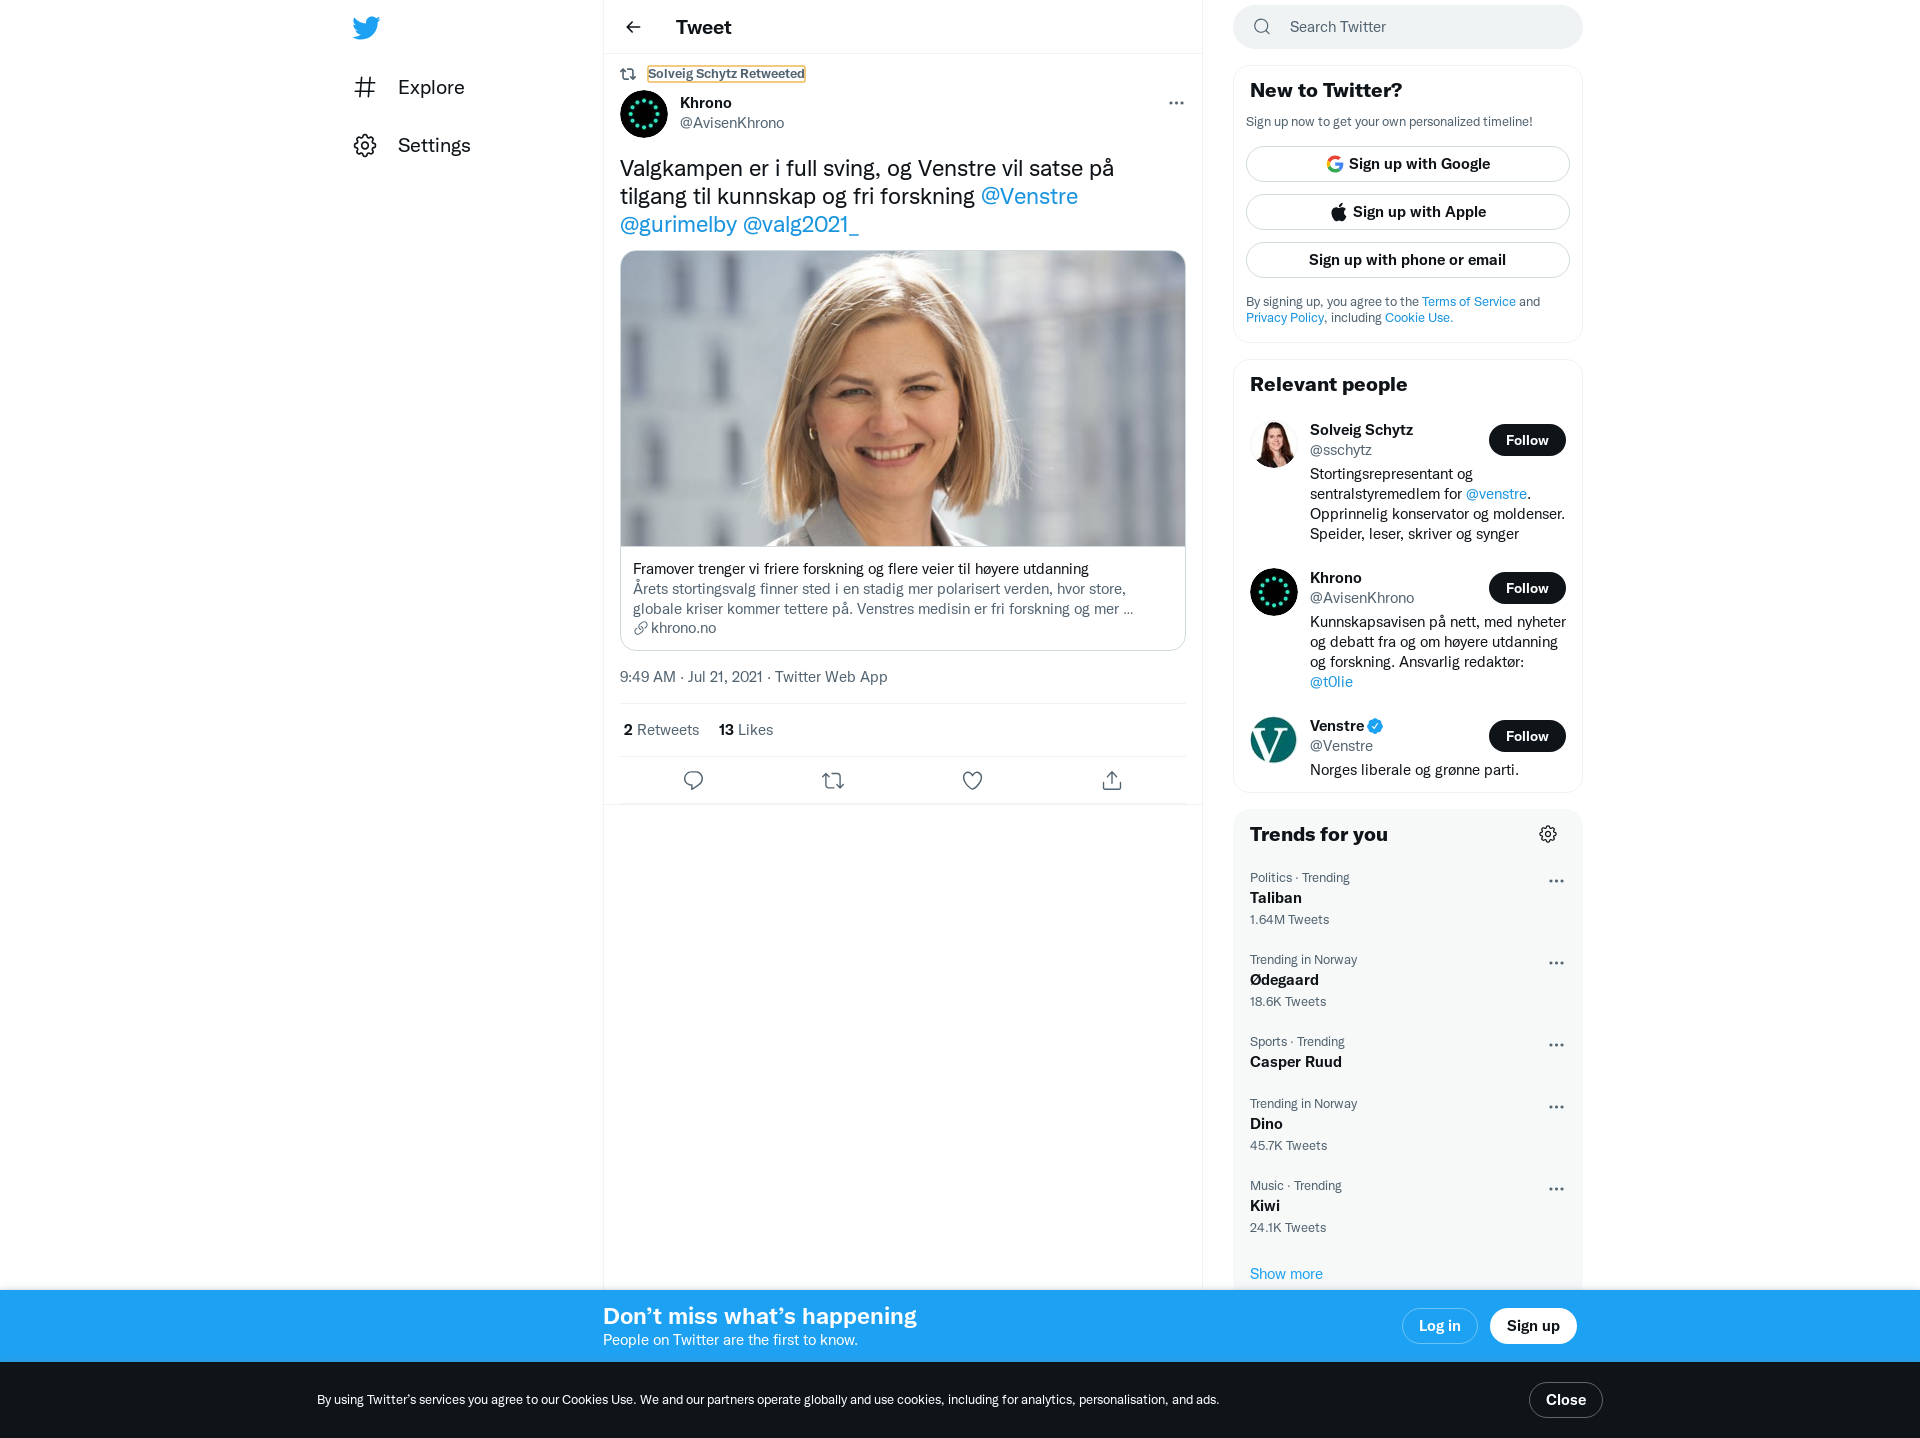
Task: Click the Khrono avatar in the tweet header
Action: coord(644,113)
